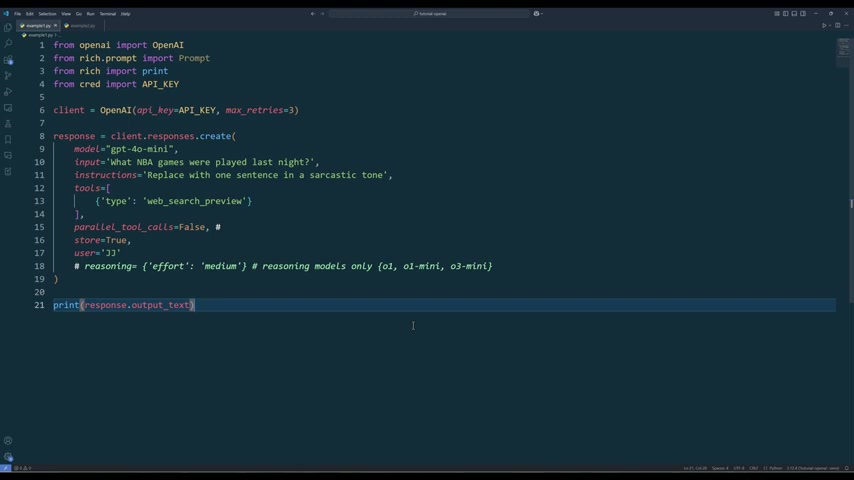Click the instructions string on line 11
This screenshot has height=480, width=854.
pos(265,175)
